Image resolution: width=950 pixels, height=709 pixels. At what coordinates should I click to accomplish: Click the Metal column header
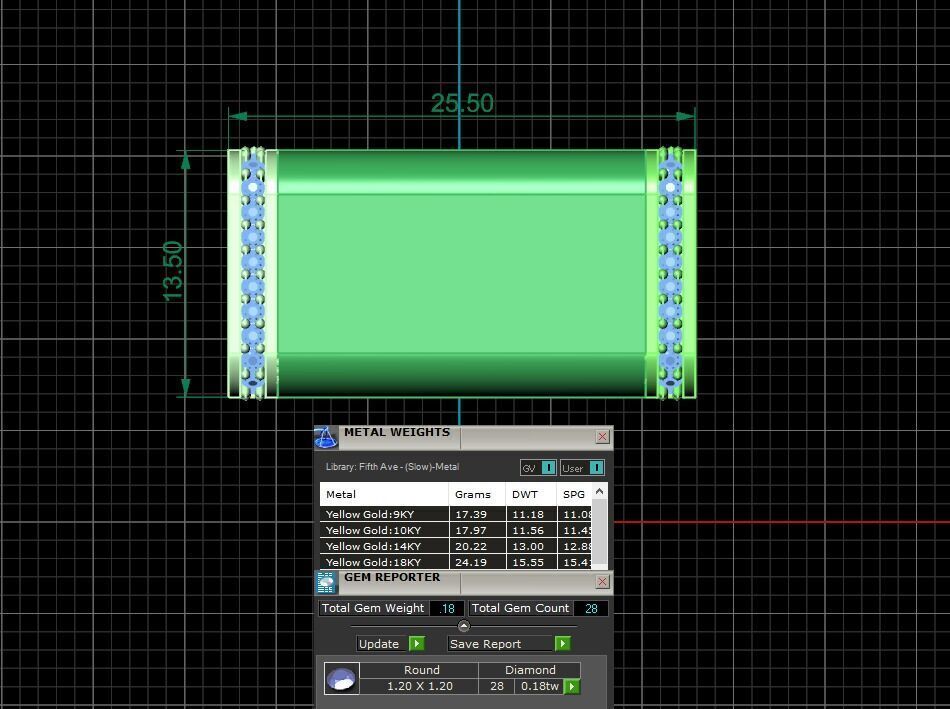pos(384,494)
